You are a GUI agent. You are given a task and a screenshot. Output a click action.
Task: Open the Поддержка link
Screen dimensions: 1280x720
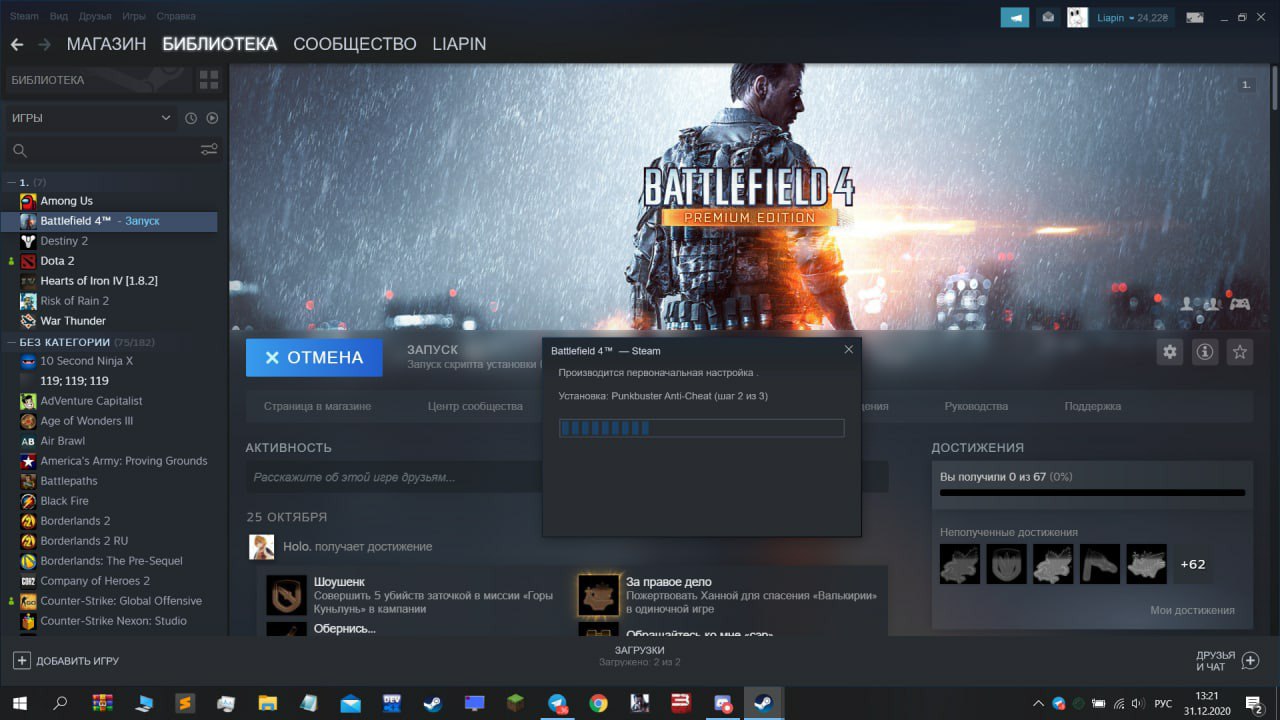click(1093, 406)
